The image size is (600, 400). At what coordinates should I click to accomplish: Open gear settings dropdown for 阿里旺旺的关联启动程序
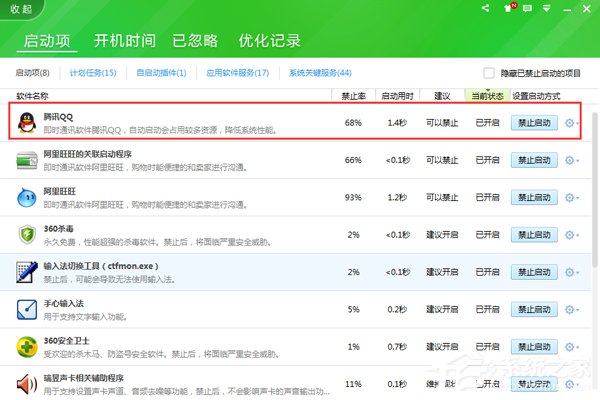572,160
